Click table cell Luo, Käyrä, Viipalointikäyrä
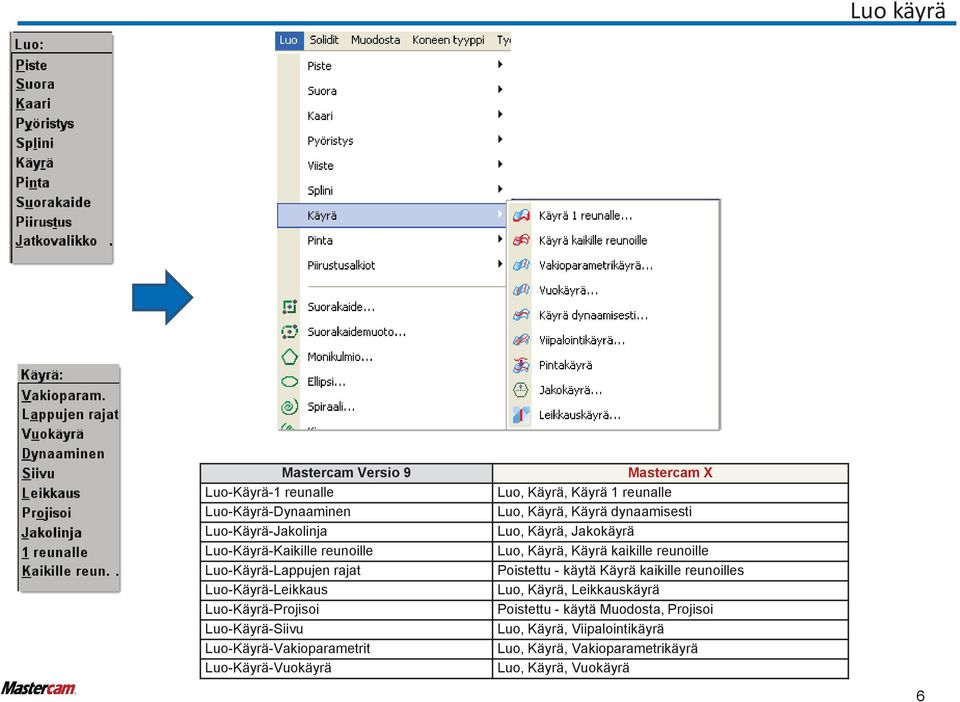Viewport: 960px width, 702px height. pyautogui.click(x=670, y=629)
